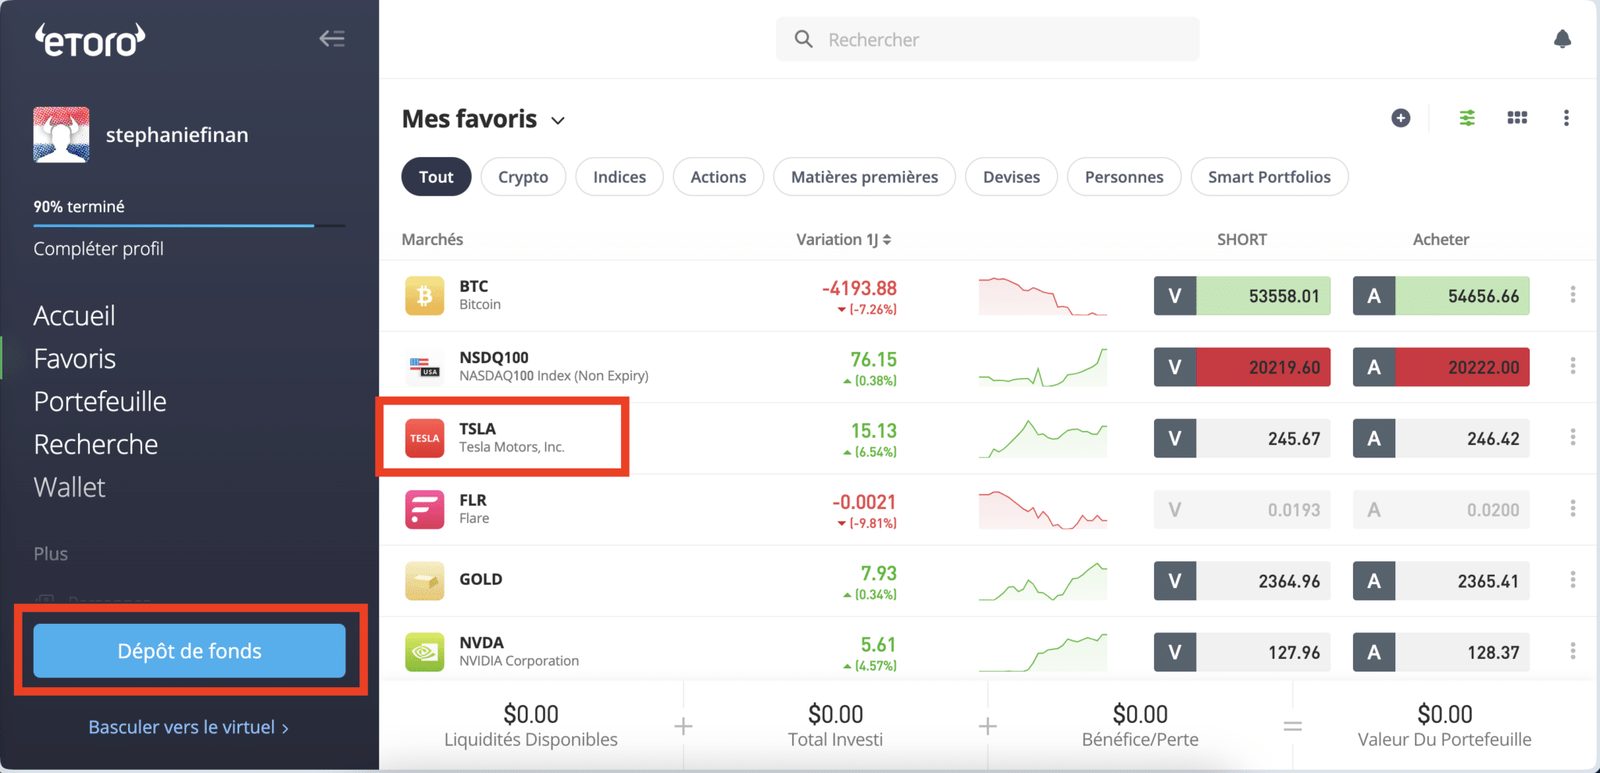The image size is (1600, 773).
Task: Open the NVDA NVIDIA Corporation market name
Action: click(519, 651)
